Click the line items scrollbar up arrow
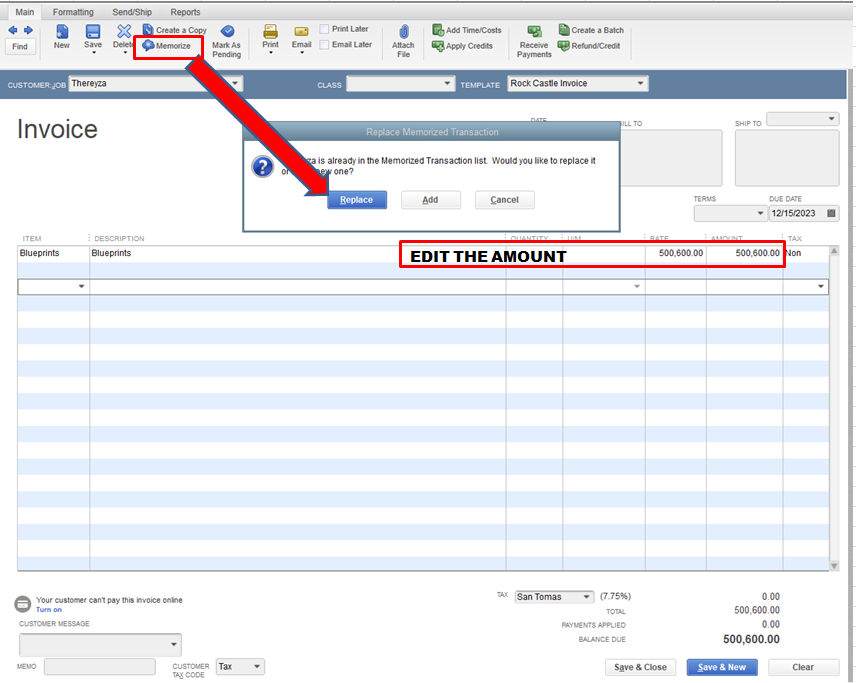The height and width of the screenshot is (683, 856). [834, 251]
